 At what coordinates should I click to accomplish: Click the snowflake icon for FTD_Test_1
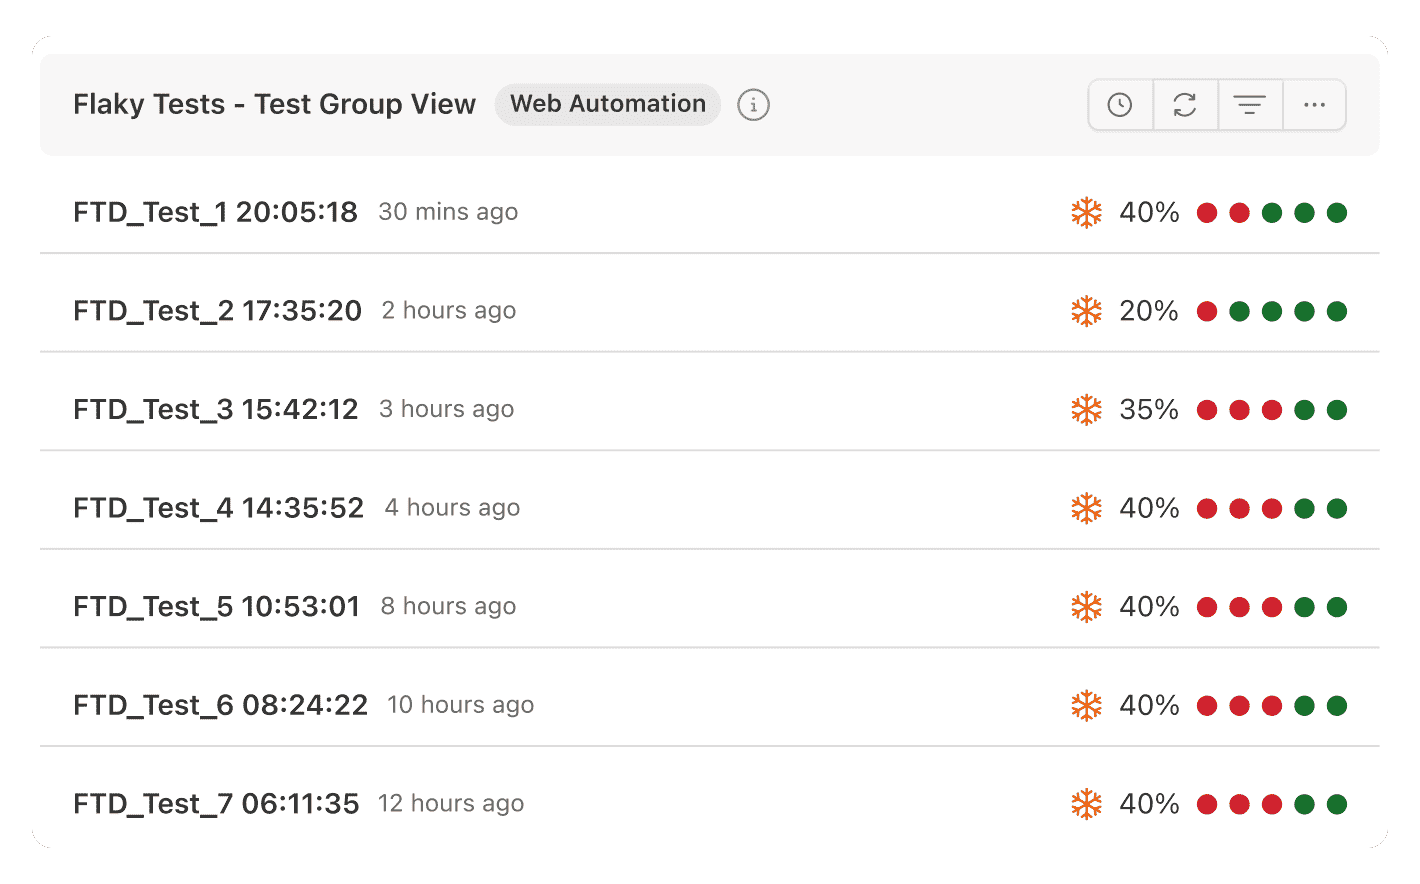tap(1086, 212)
